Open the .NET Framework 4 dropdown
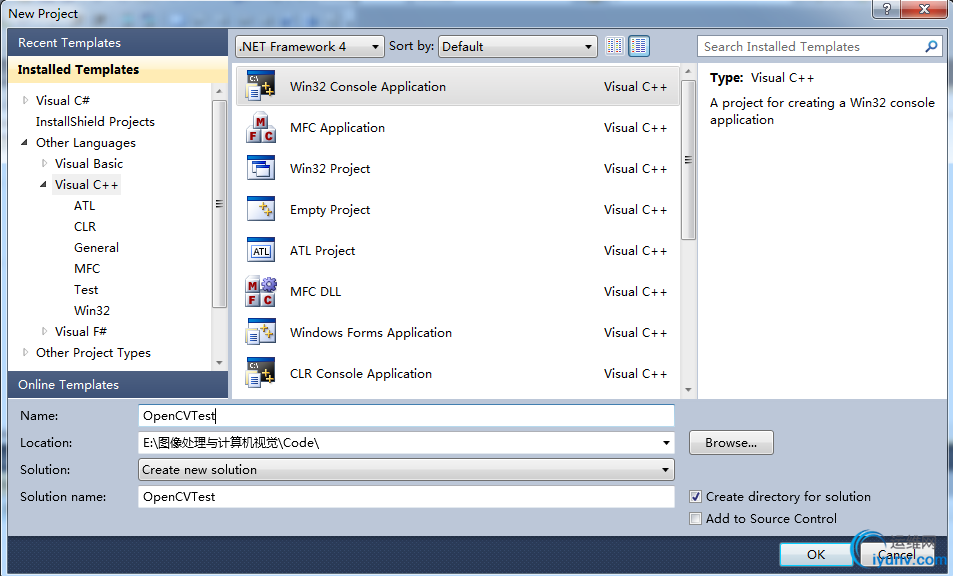 click(309, 46)
